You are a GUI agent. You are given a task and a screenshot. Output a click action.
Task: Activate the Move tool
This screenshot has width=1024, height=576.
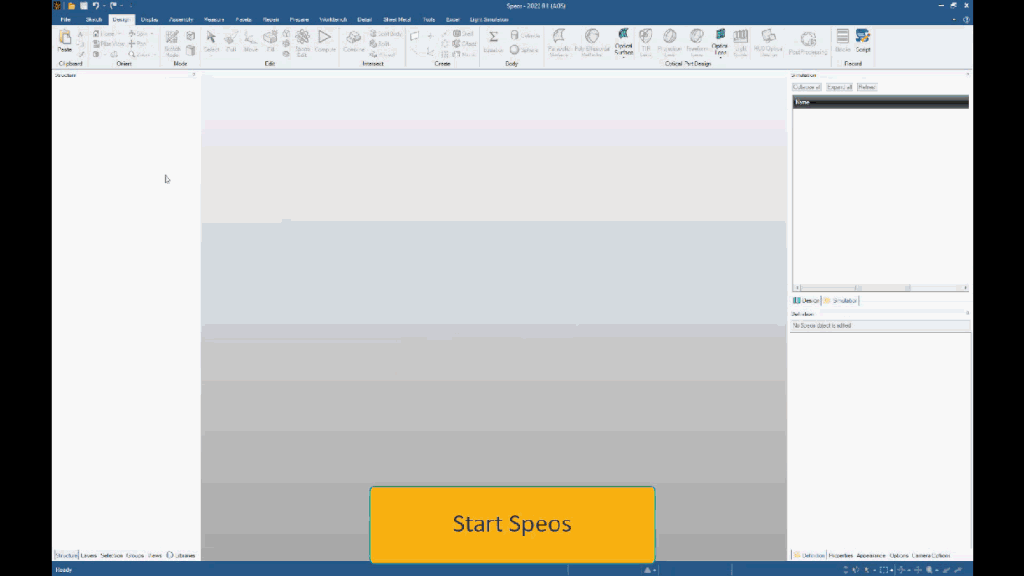coord(250,41)
